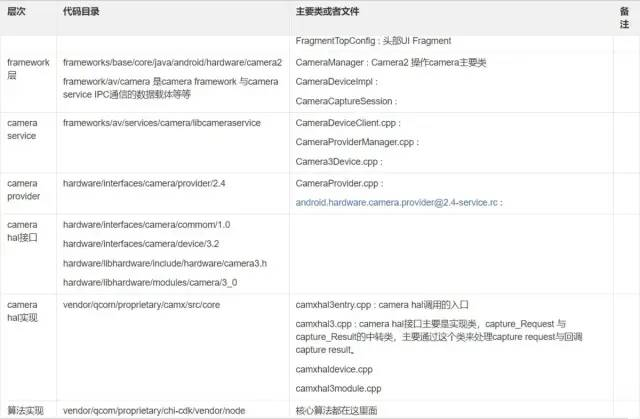Select the 'framework/av/camera' description text
This screenshot has width=640, height=419.
(x=171, y=88)
